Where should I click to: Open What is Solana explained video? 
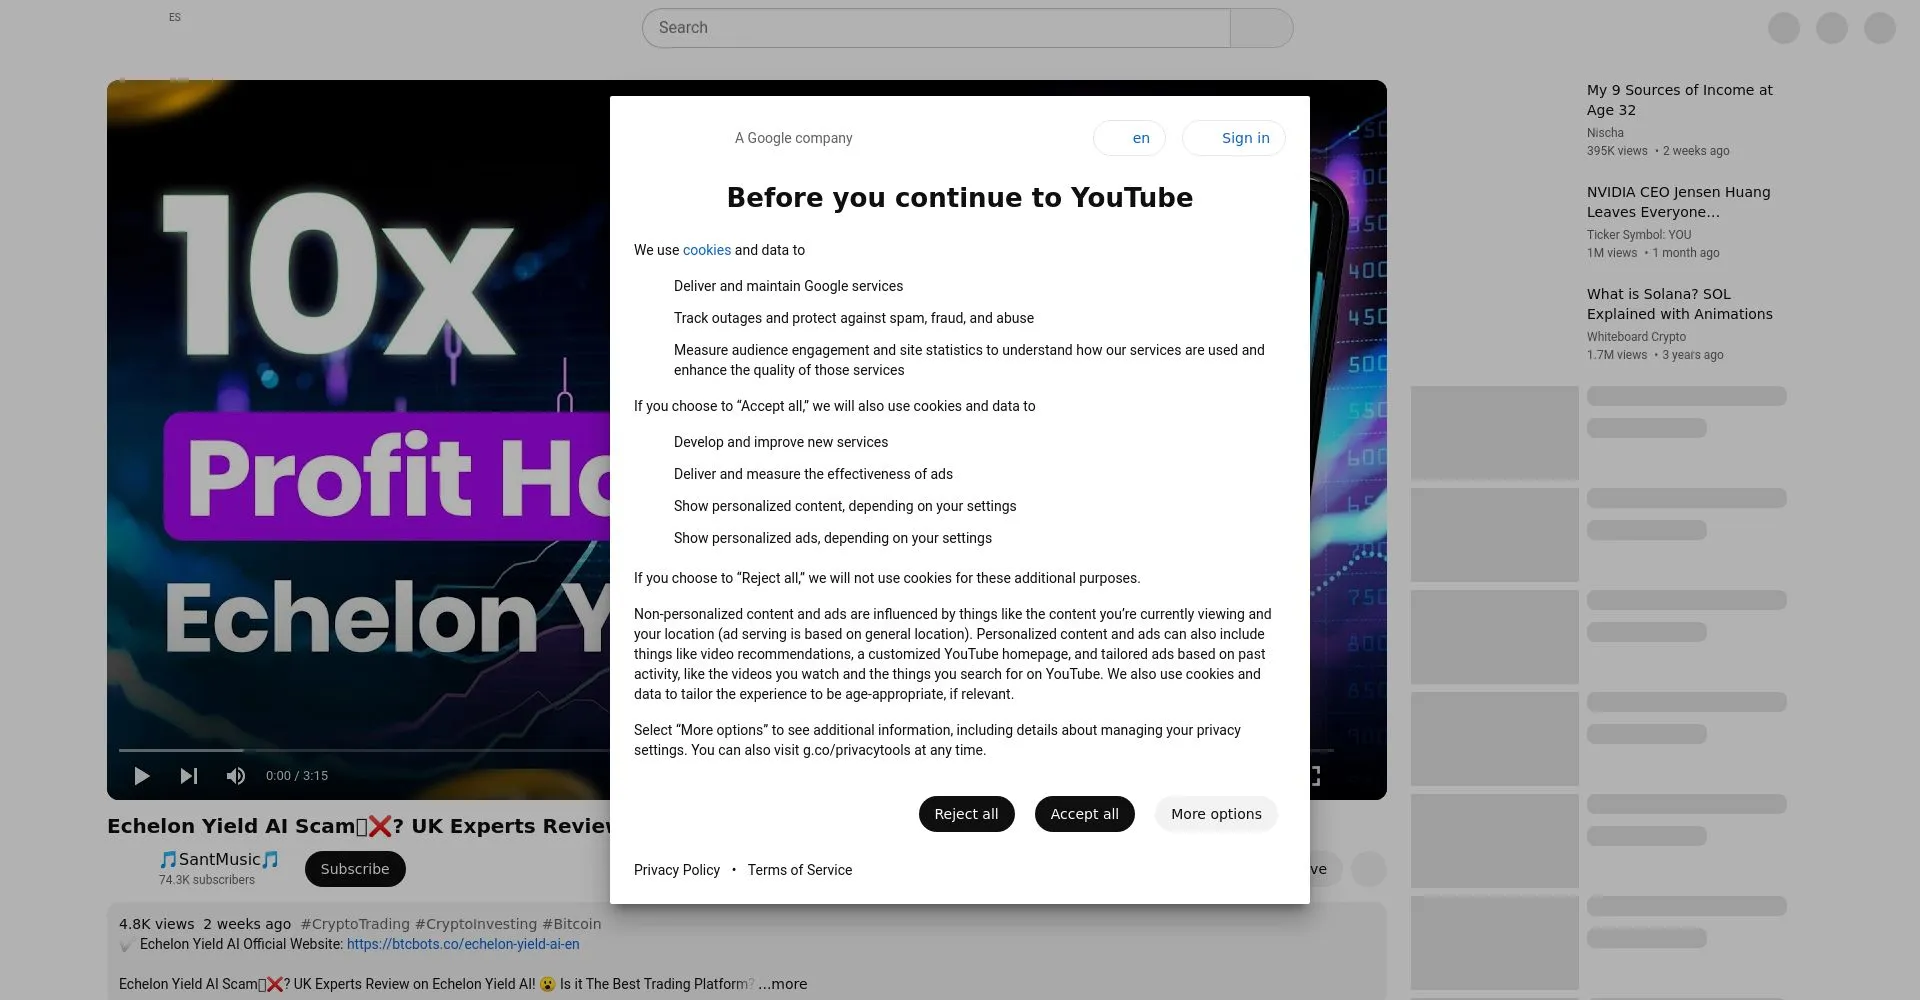(1679, 304)
